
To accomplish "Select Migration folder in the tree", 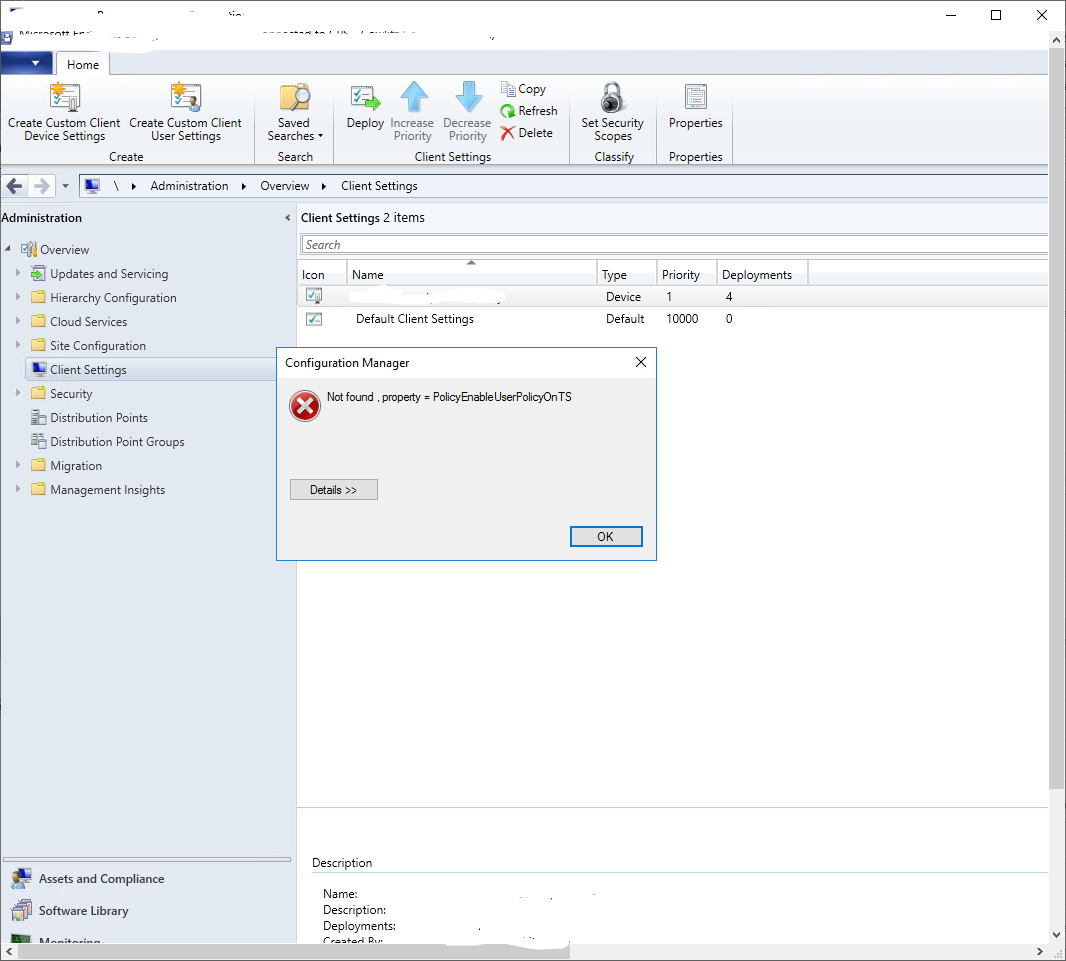I will tap(67, 466).
